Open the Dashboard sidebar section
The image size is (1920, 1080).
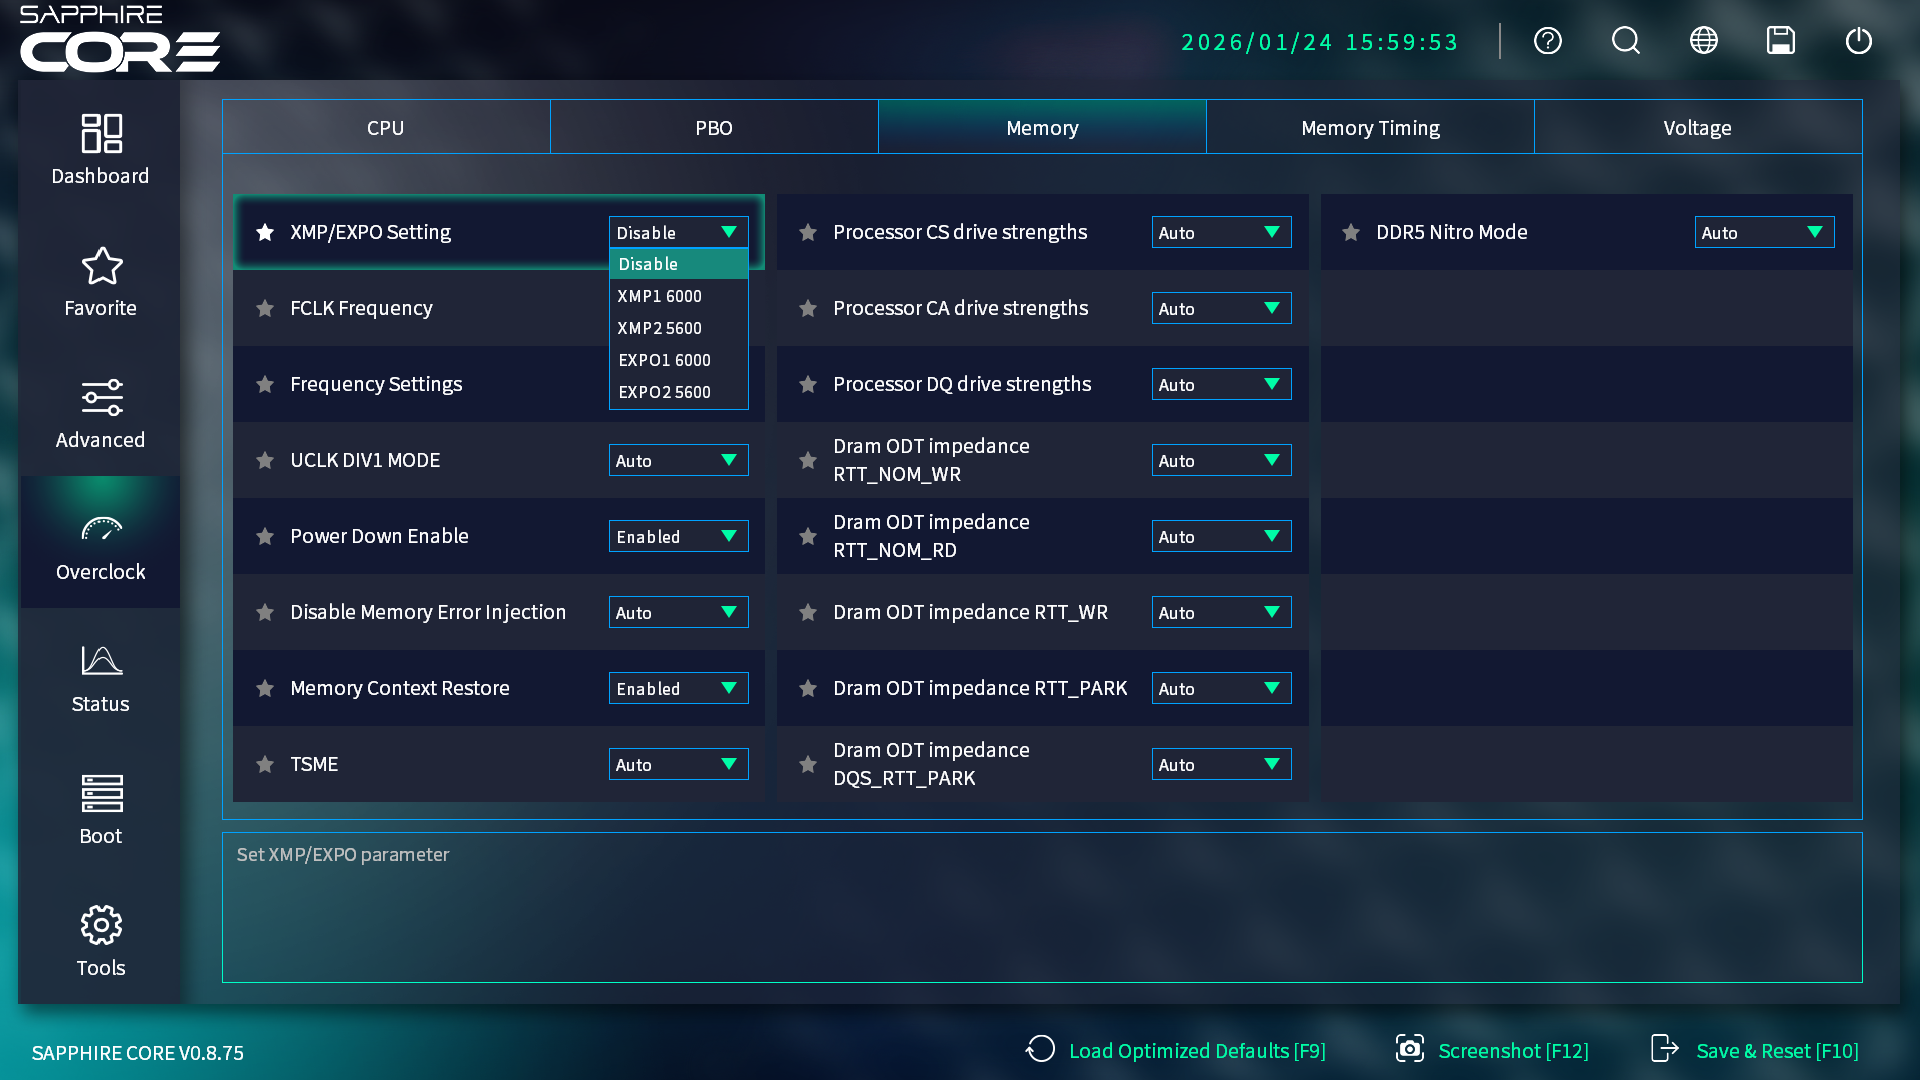click(x=100, y=150)
